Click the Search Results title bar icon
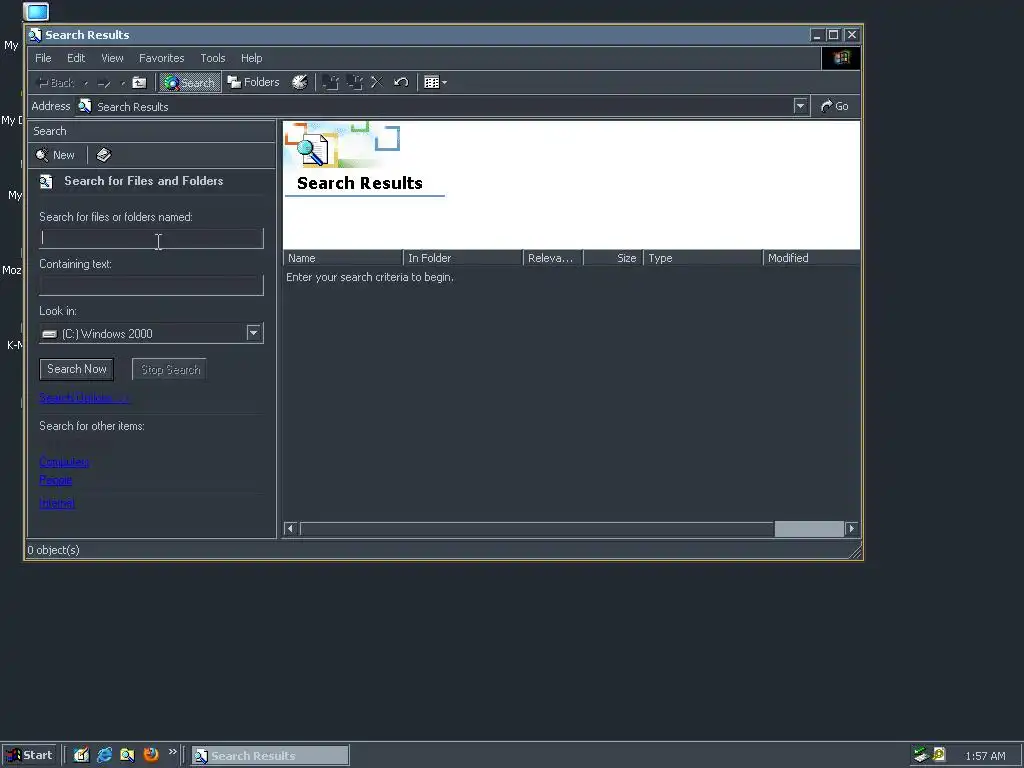The width and height of the screenshot is (1024, 768). 35,35
